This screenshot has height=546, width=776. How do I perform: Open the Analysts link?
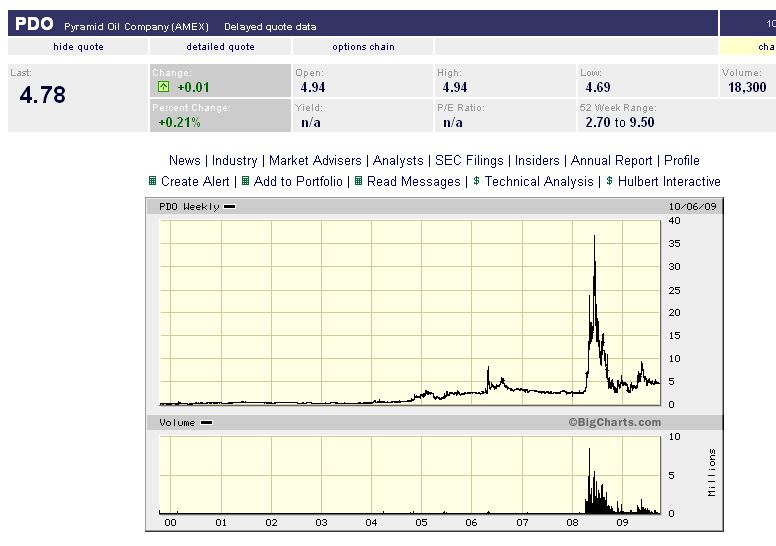point(398,160)
